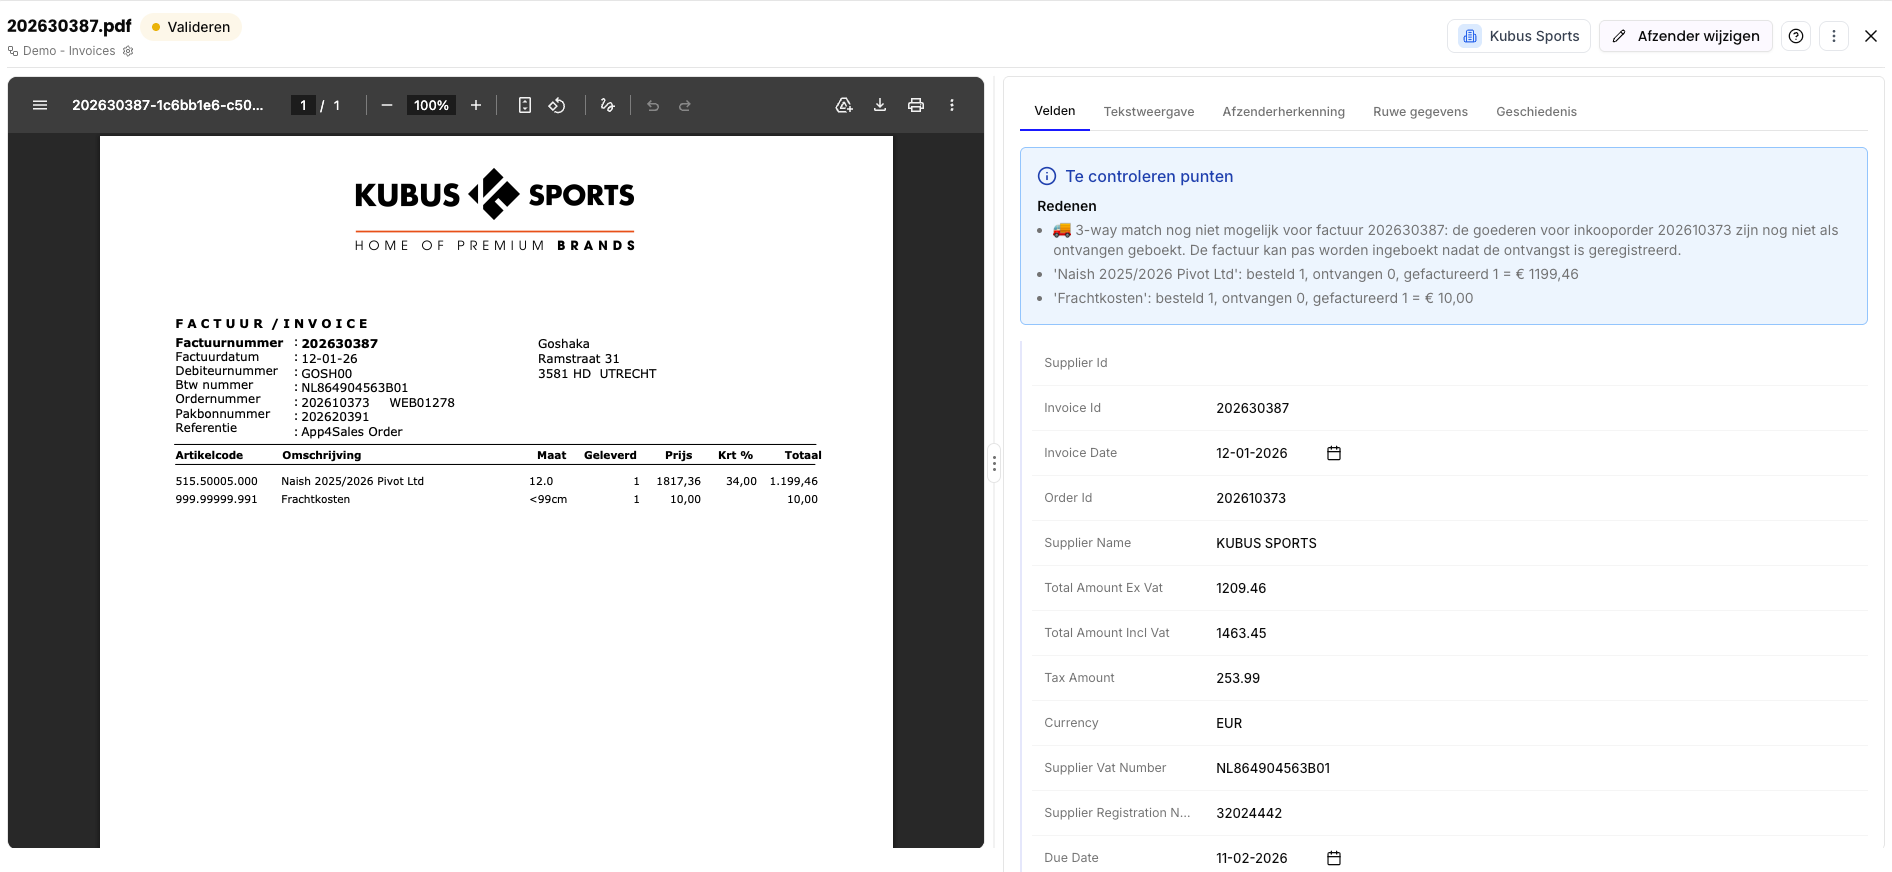This screenshot has width=1892, height=872.
Task: Save PDF to Google Drive
Action: tap(844, 105)
